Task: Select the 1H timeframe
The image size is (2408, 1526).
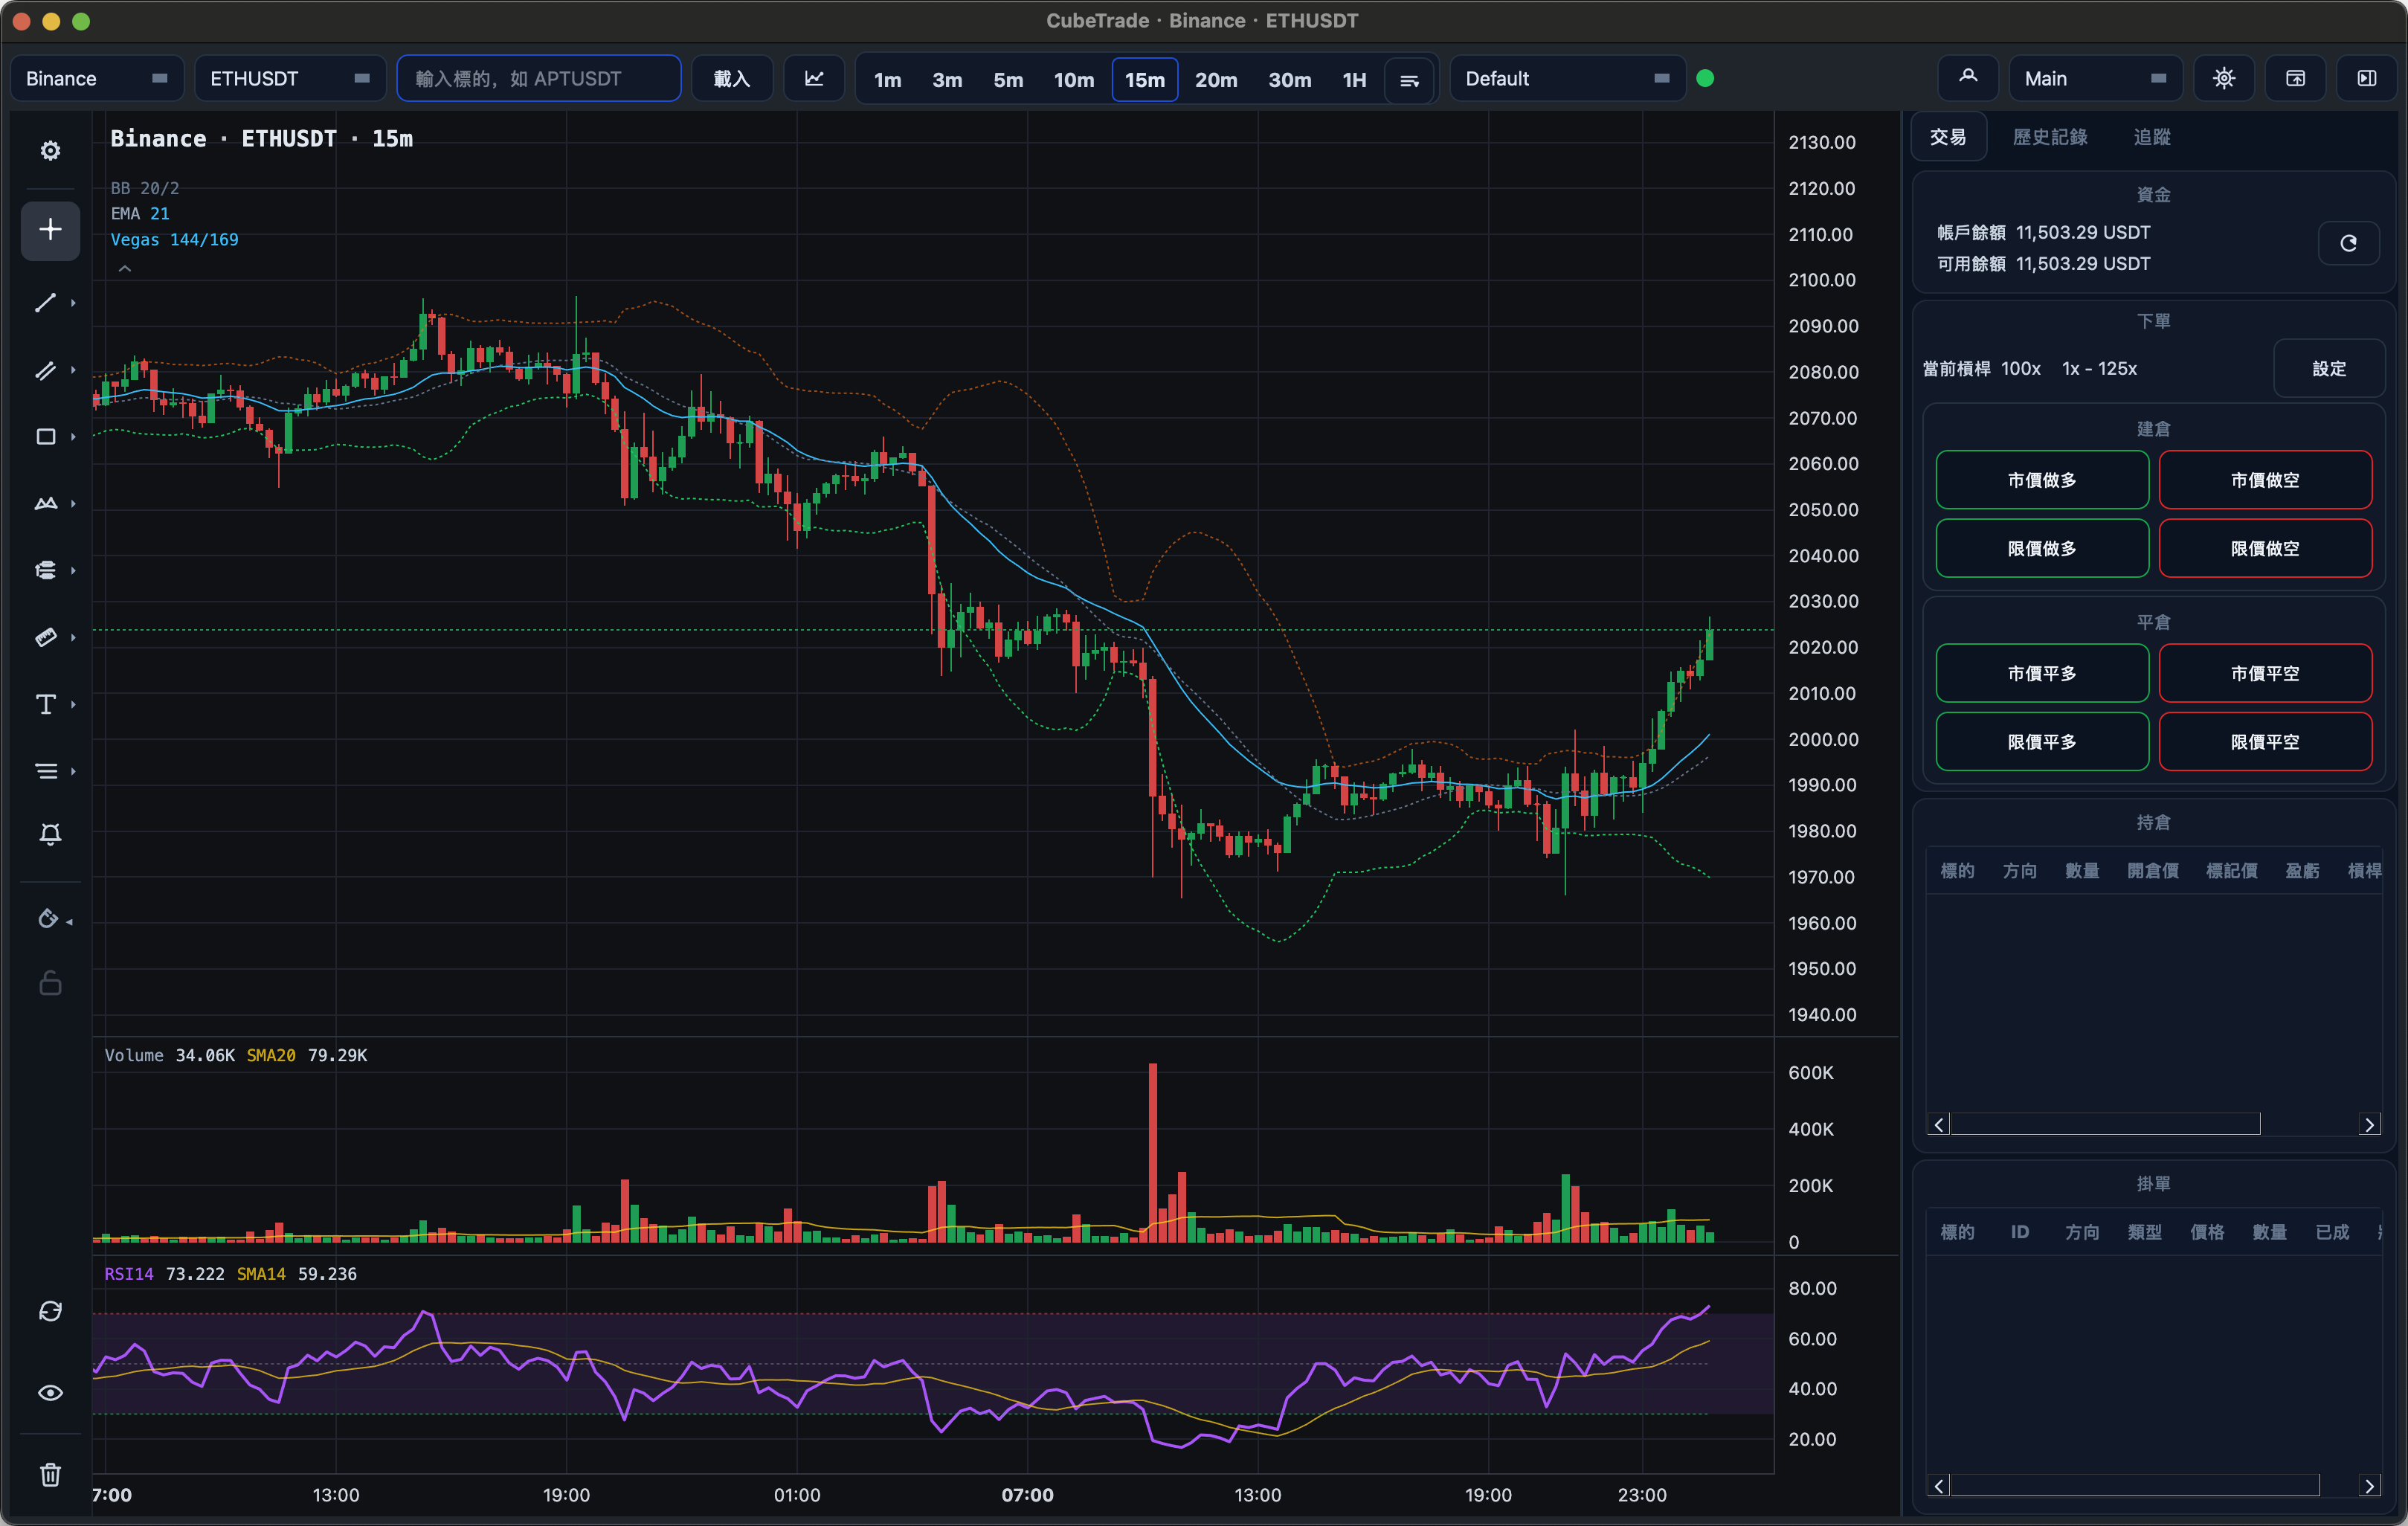Action: pyautogui.click(x=1354, y=79)
